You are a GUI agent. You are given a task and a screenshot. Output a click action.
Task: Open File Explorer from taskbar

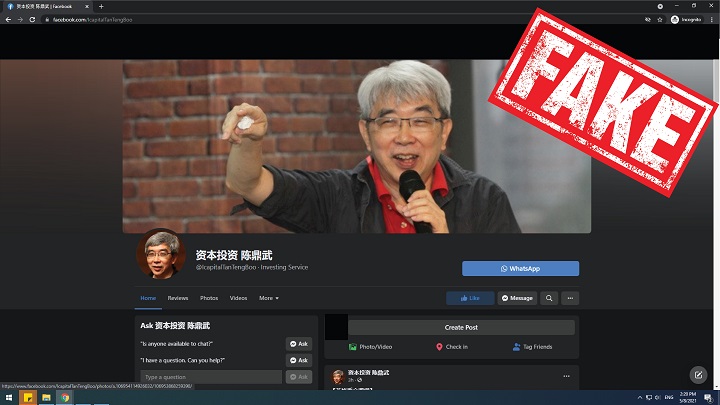coord(46,398)
